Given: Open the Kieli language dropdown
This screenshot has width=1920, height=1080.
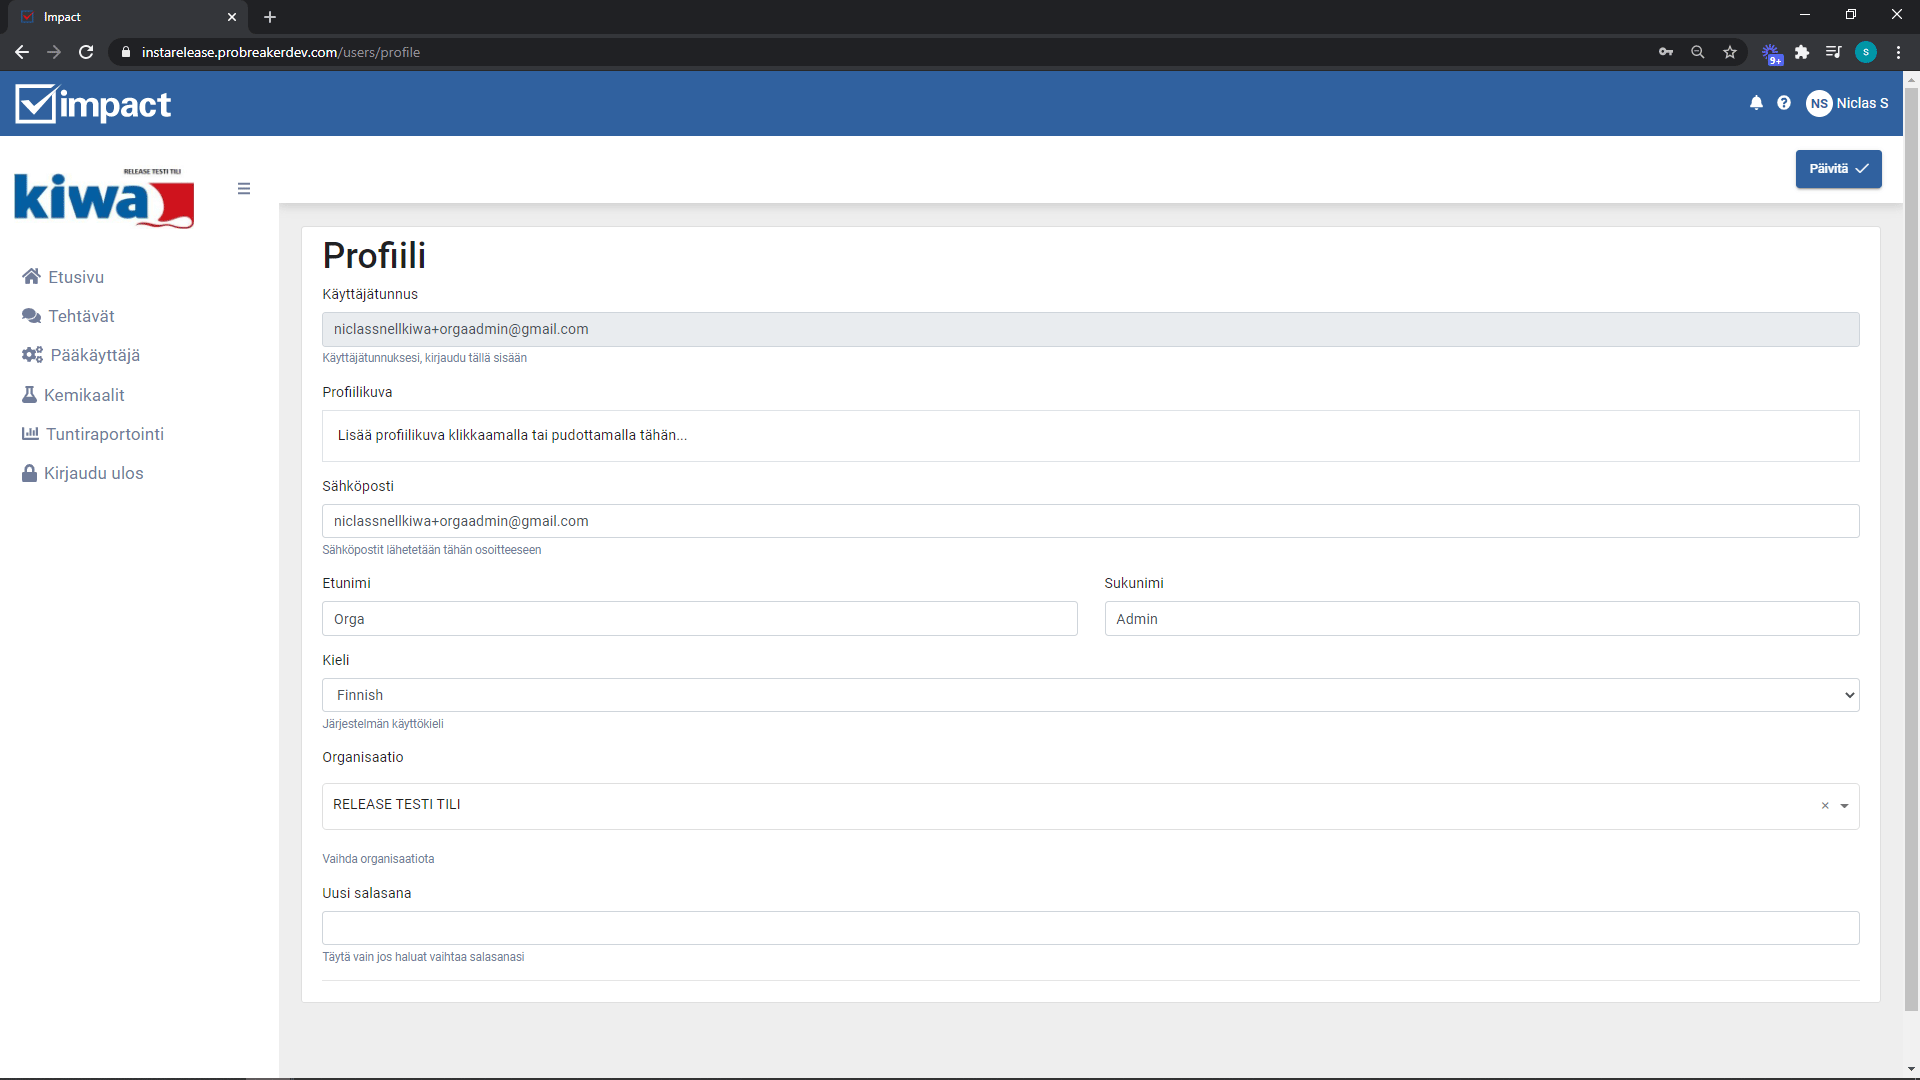Looking at the screenshot, I should 1090,695.
